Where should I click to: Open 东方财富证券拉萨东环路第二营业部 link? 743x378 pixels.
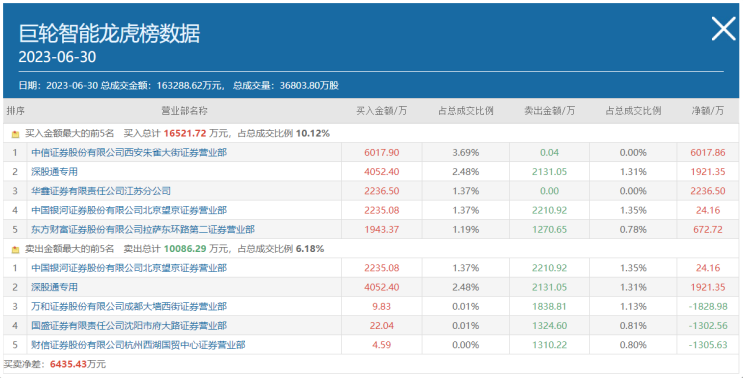(143, 230)
